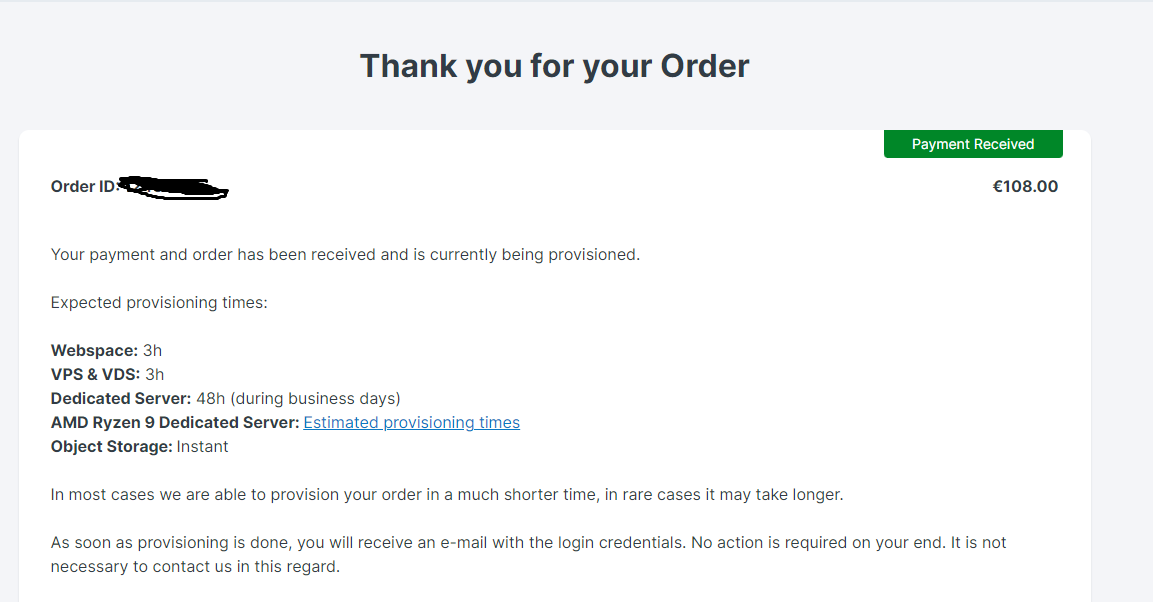The width and height of the screenshot is (1153, 602).
Task: Click the Payment Received badge
Action: 973,144
